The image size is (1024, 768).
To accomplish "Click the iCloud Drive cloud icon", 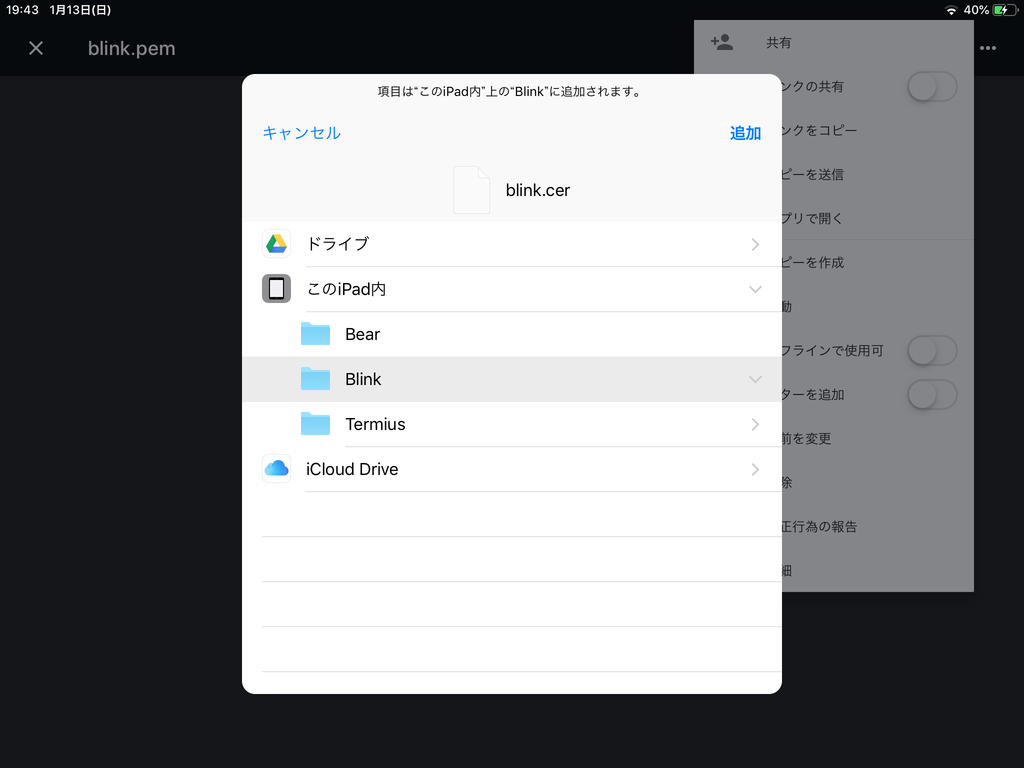I will [276, 468].
